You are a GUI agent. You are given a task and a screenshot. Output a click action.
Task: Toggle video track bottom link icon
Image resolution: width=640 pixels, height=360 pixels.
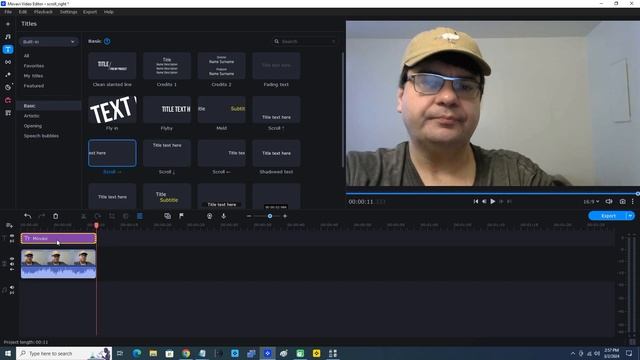click(x=12, y=269)
